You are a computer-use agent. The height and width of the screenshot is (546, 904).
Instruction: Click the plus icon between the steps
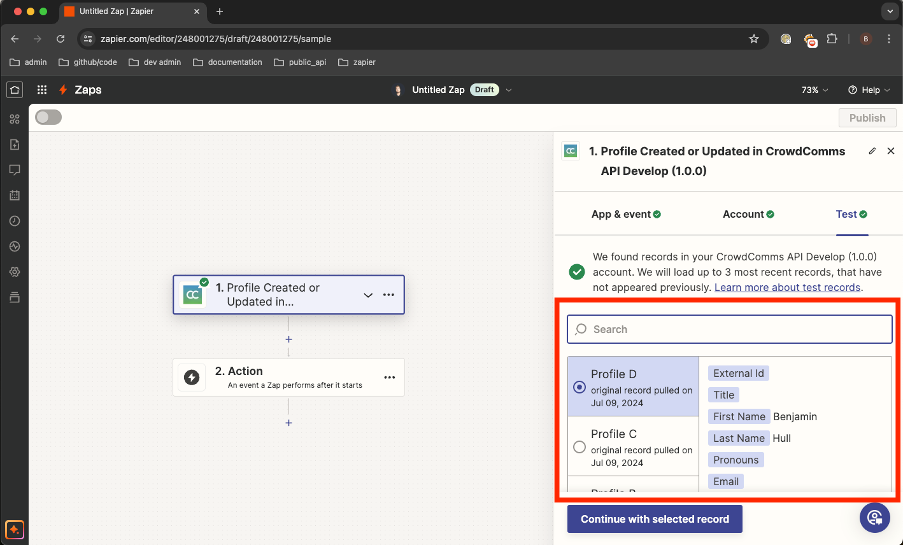pos(289,339)
